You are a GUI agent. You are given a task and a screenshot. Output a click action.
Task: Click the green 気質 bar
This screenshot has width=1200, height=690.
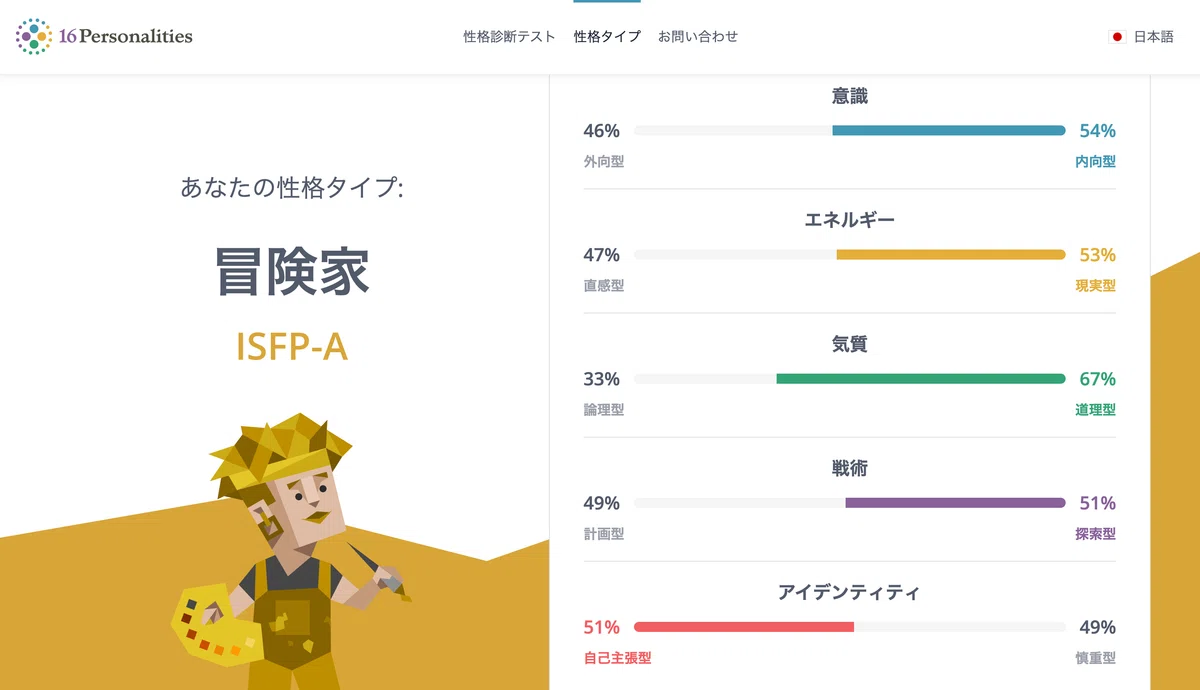921,378
